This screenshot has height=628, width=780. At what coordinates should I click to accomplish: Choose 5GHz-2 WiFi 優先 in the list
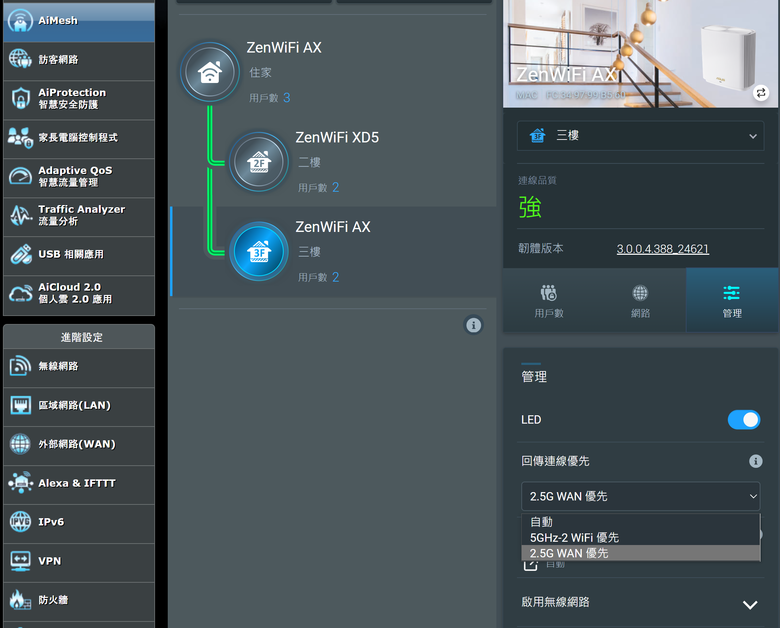coord(640,537)
